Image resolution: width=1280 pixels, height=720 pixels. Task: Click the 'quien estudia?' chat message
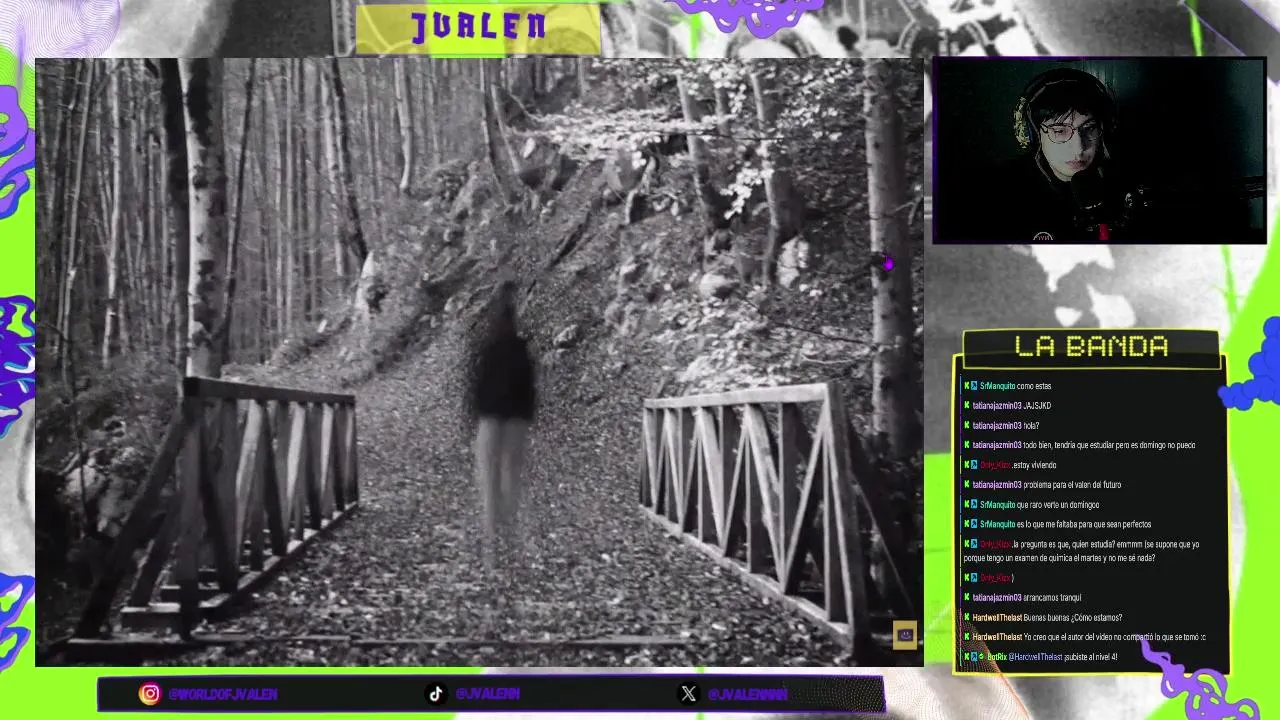click(1081, 551)
